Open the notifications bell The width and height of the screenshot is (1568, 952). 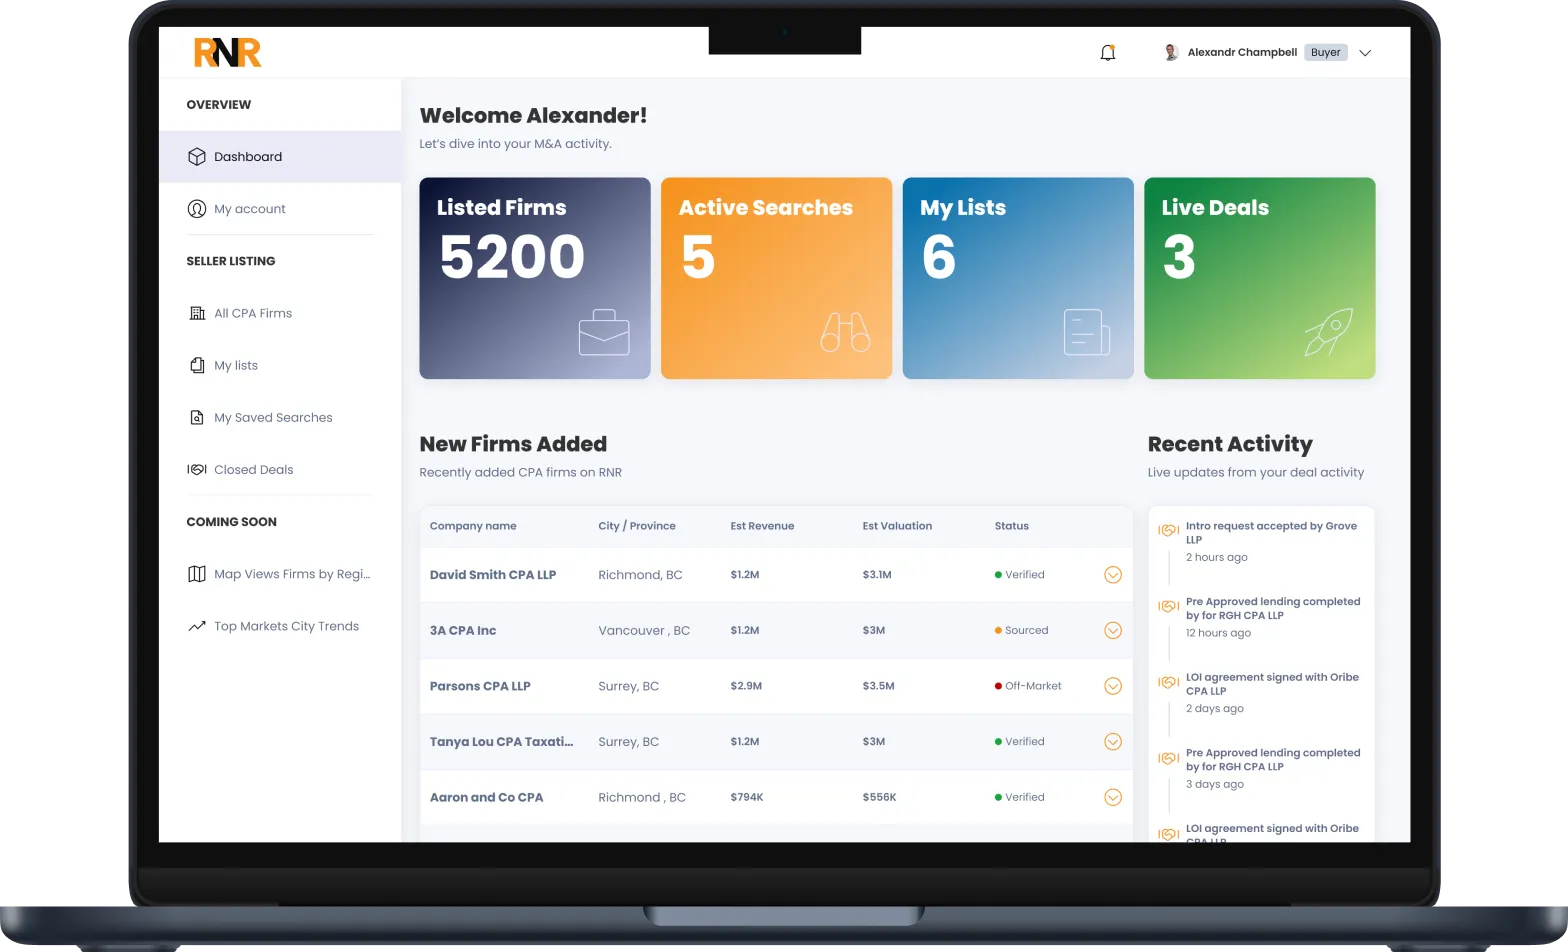pyautogui.click(x=1107, y=52)
